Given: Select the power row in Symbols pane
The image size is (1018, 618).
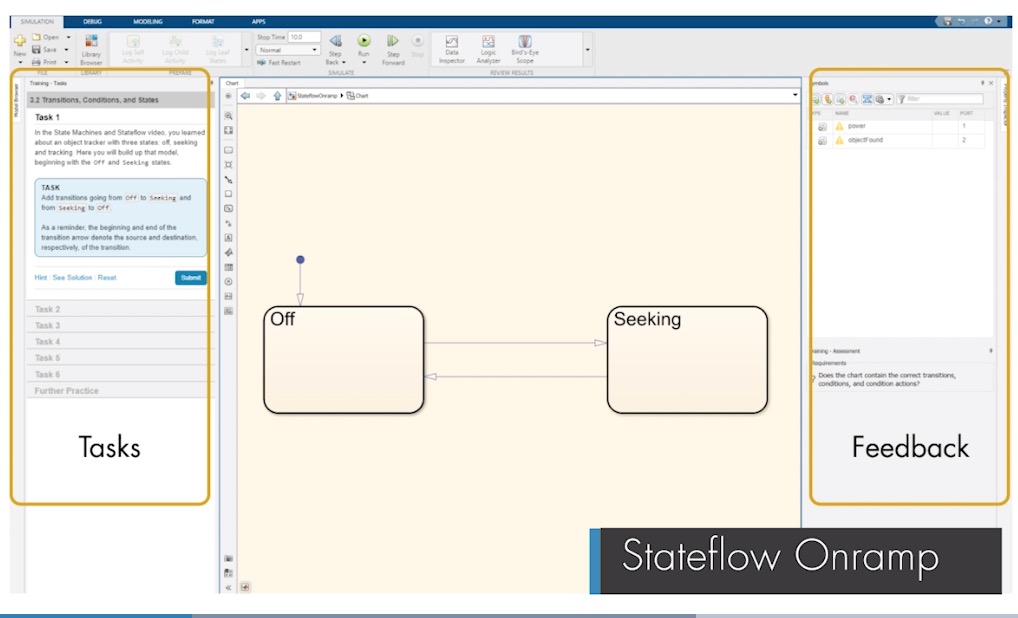Looking at the screenshot, I should 899,126.
